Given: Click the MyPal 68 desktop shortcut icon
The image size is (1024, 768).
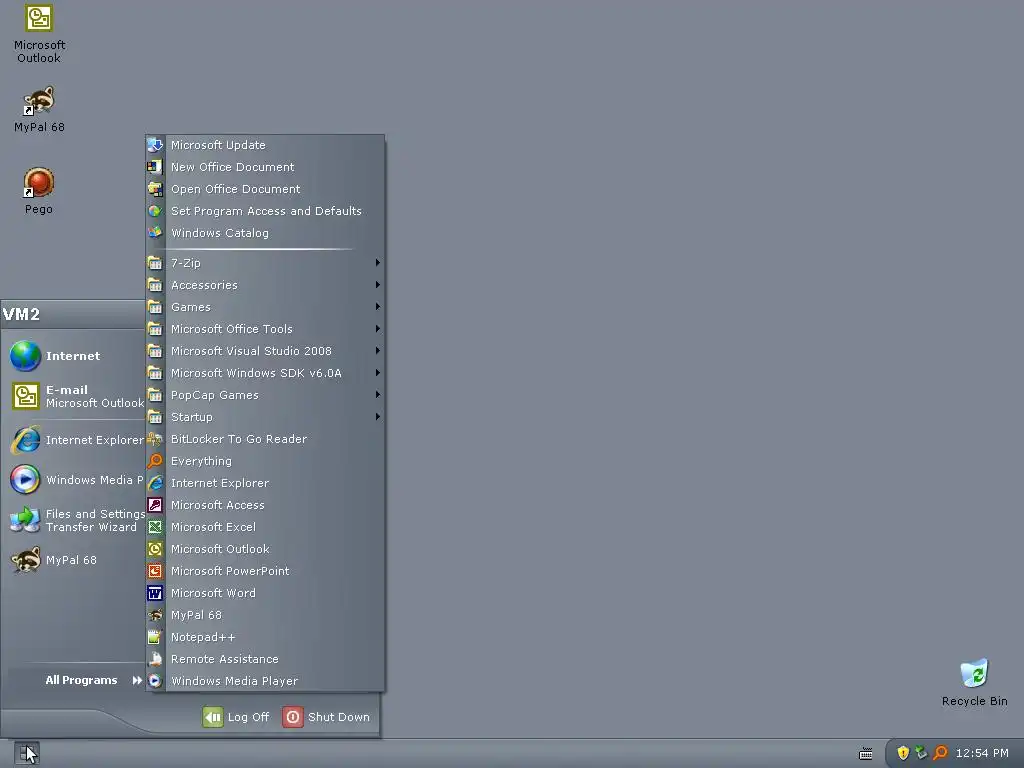Looking at the screenshot, I should pyautogui.click(x=39, y=101).
